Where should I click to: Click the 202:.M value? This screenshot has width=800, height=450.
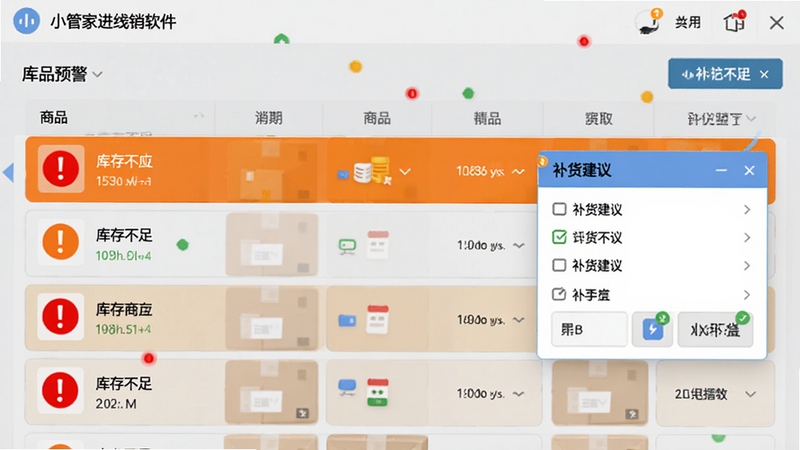[x=116, y=404]
